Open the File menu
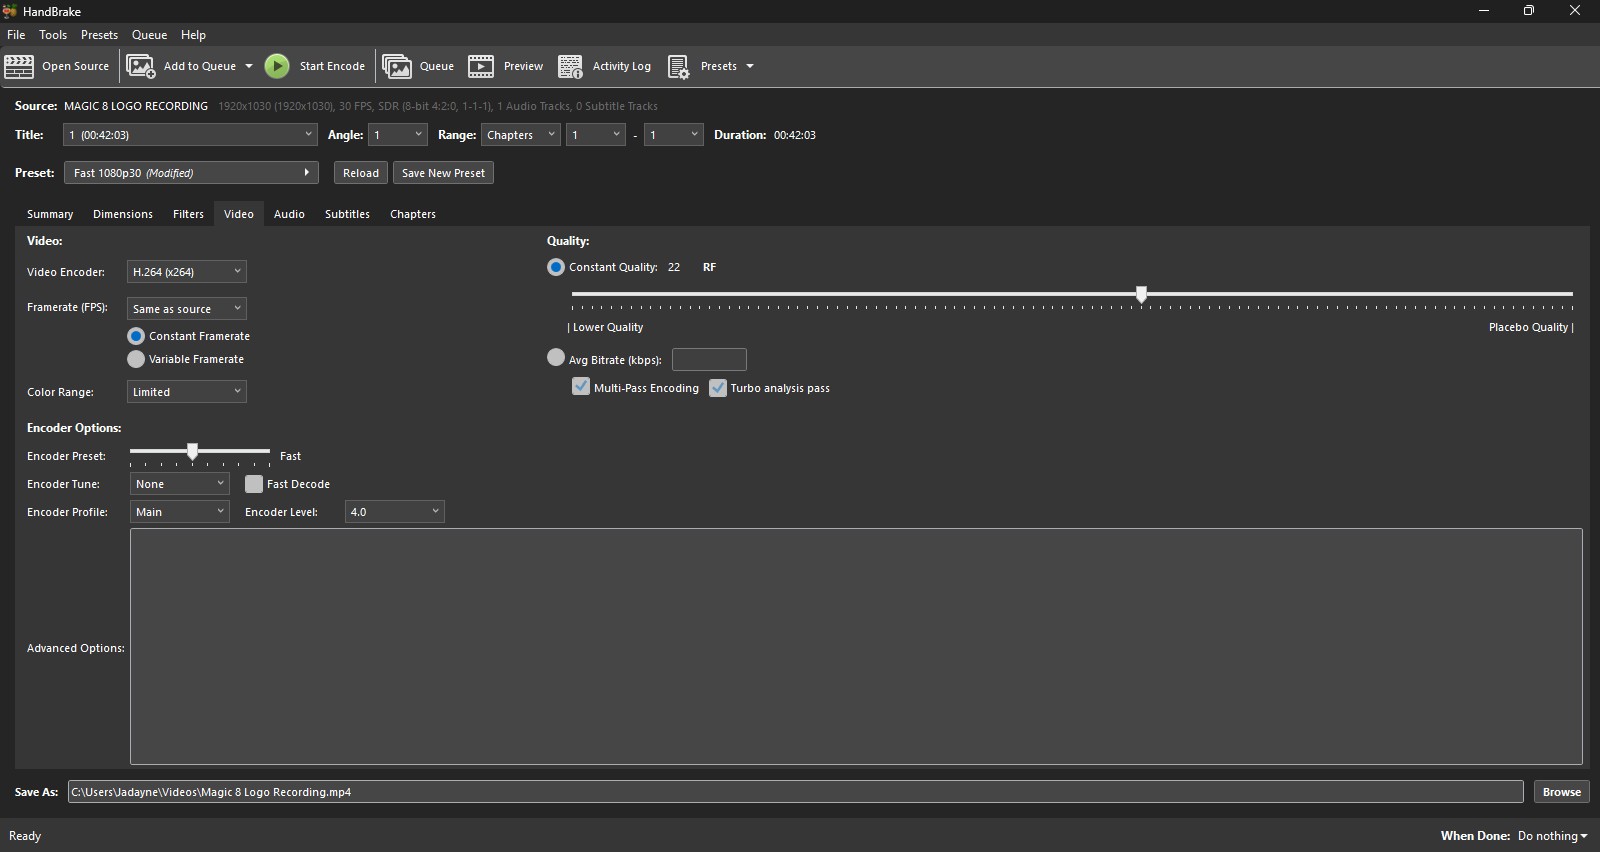 [x=16, y=35]
